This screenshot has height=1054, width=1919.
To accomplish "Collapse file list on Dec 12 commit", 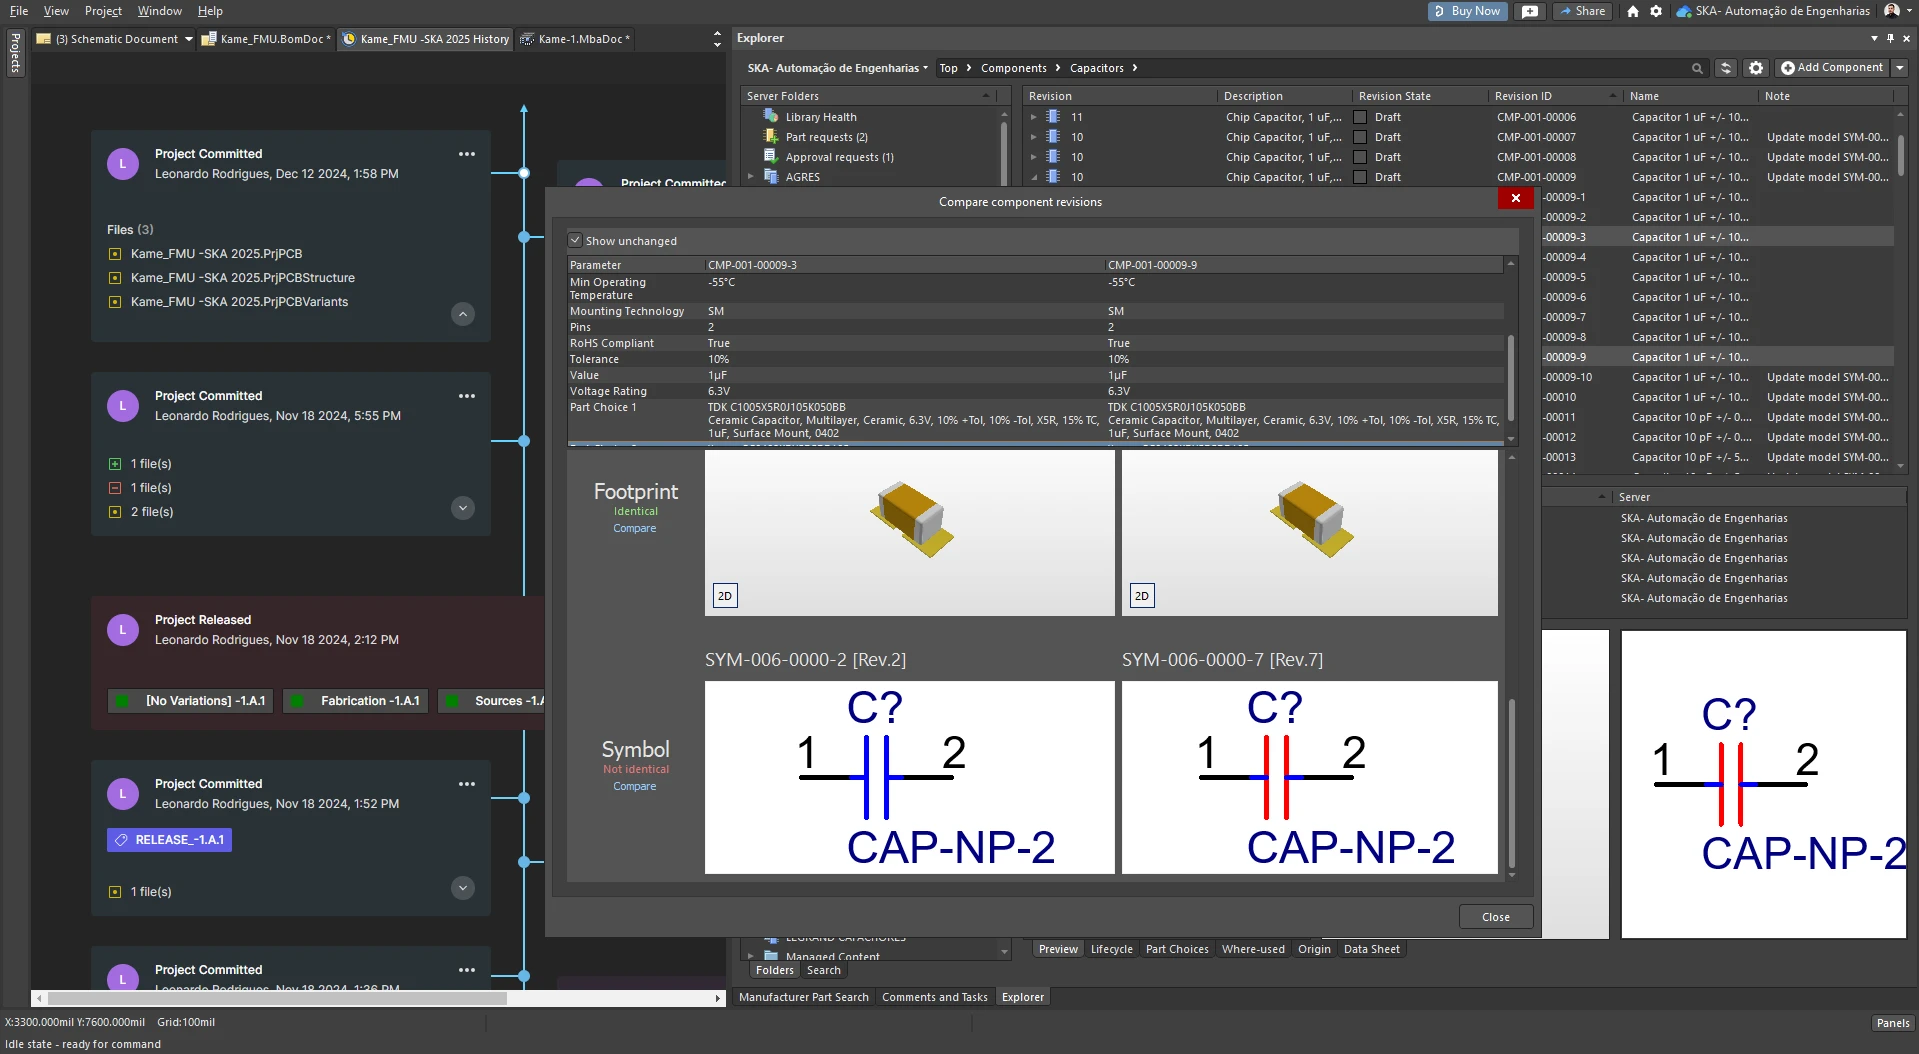I will (463, 314).
